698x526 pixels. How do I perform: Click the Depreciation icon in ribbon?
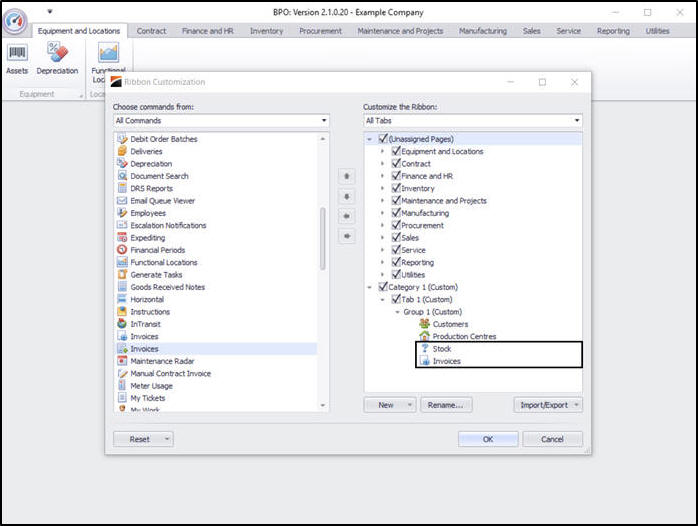point(57,53)
